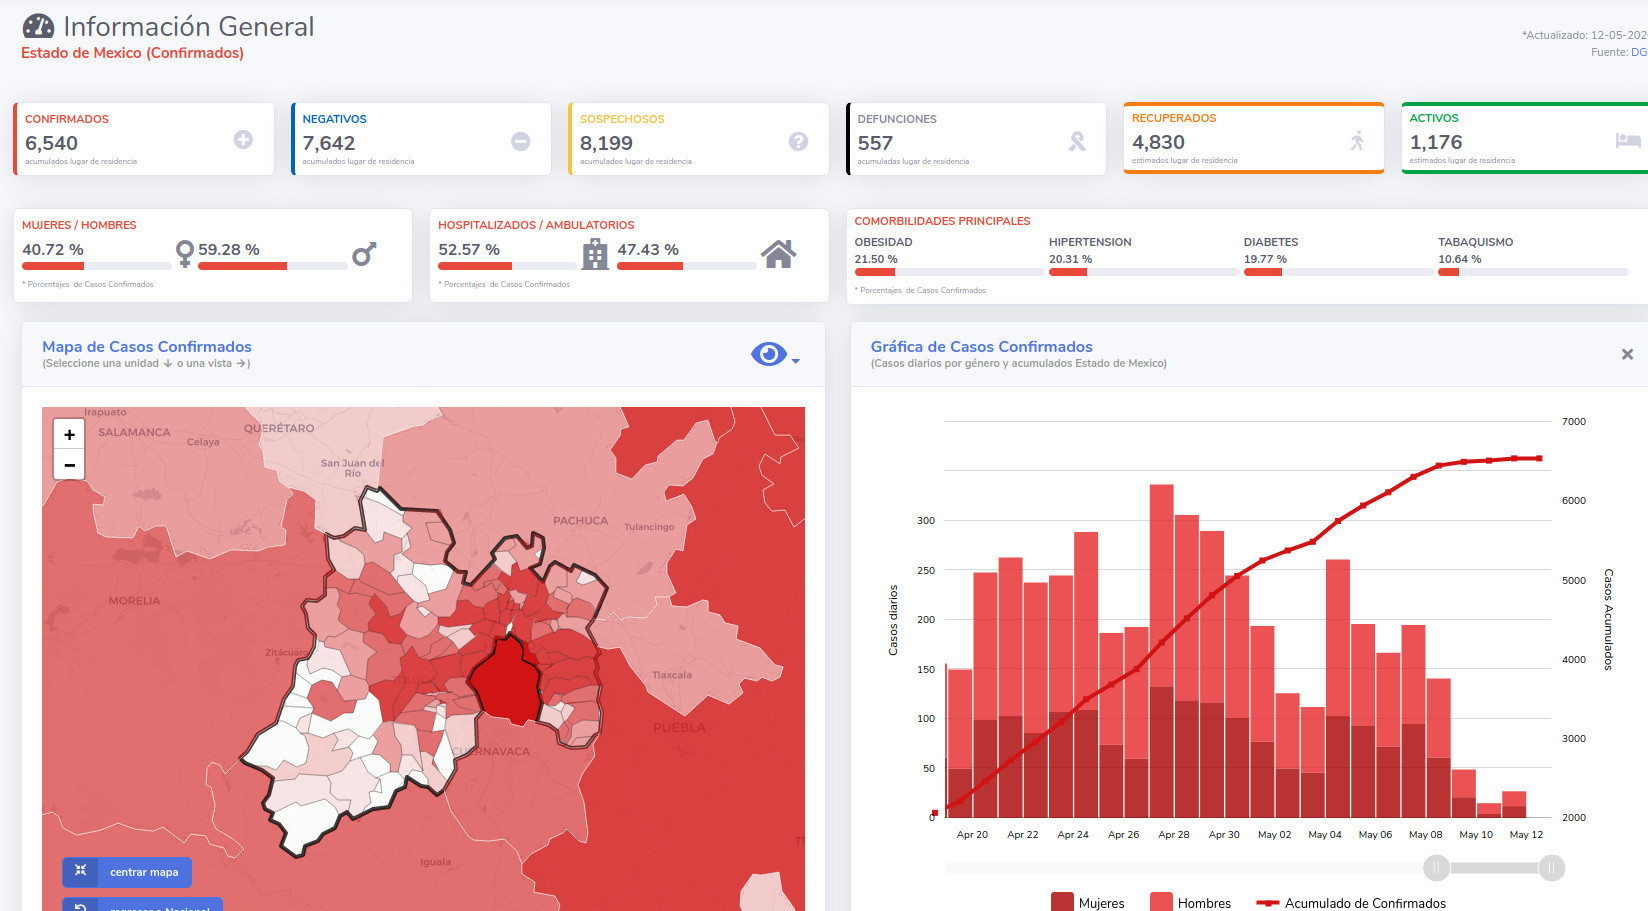Click the bed icon in Activos card
The height and width of the screenshot is (911, 1648).
1628,140
